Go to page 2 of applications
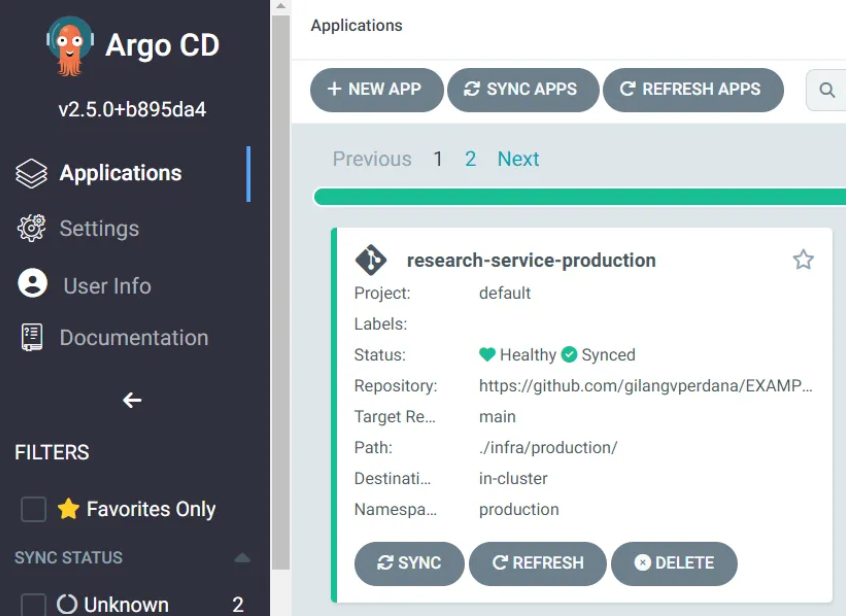 coord(470,159)
